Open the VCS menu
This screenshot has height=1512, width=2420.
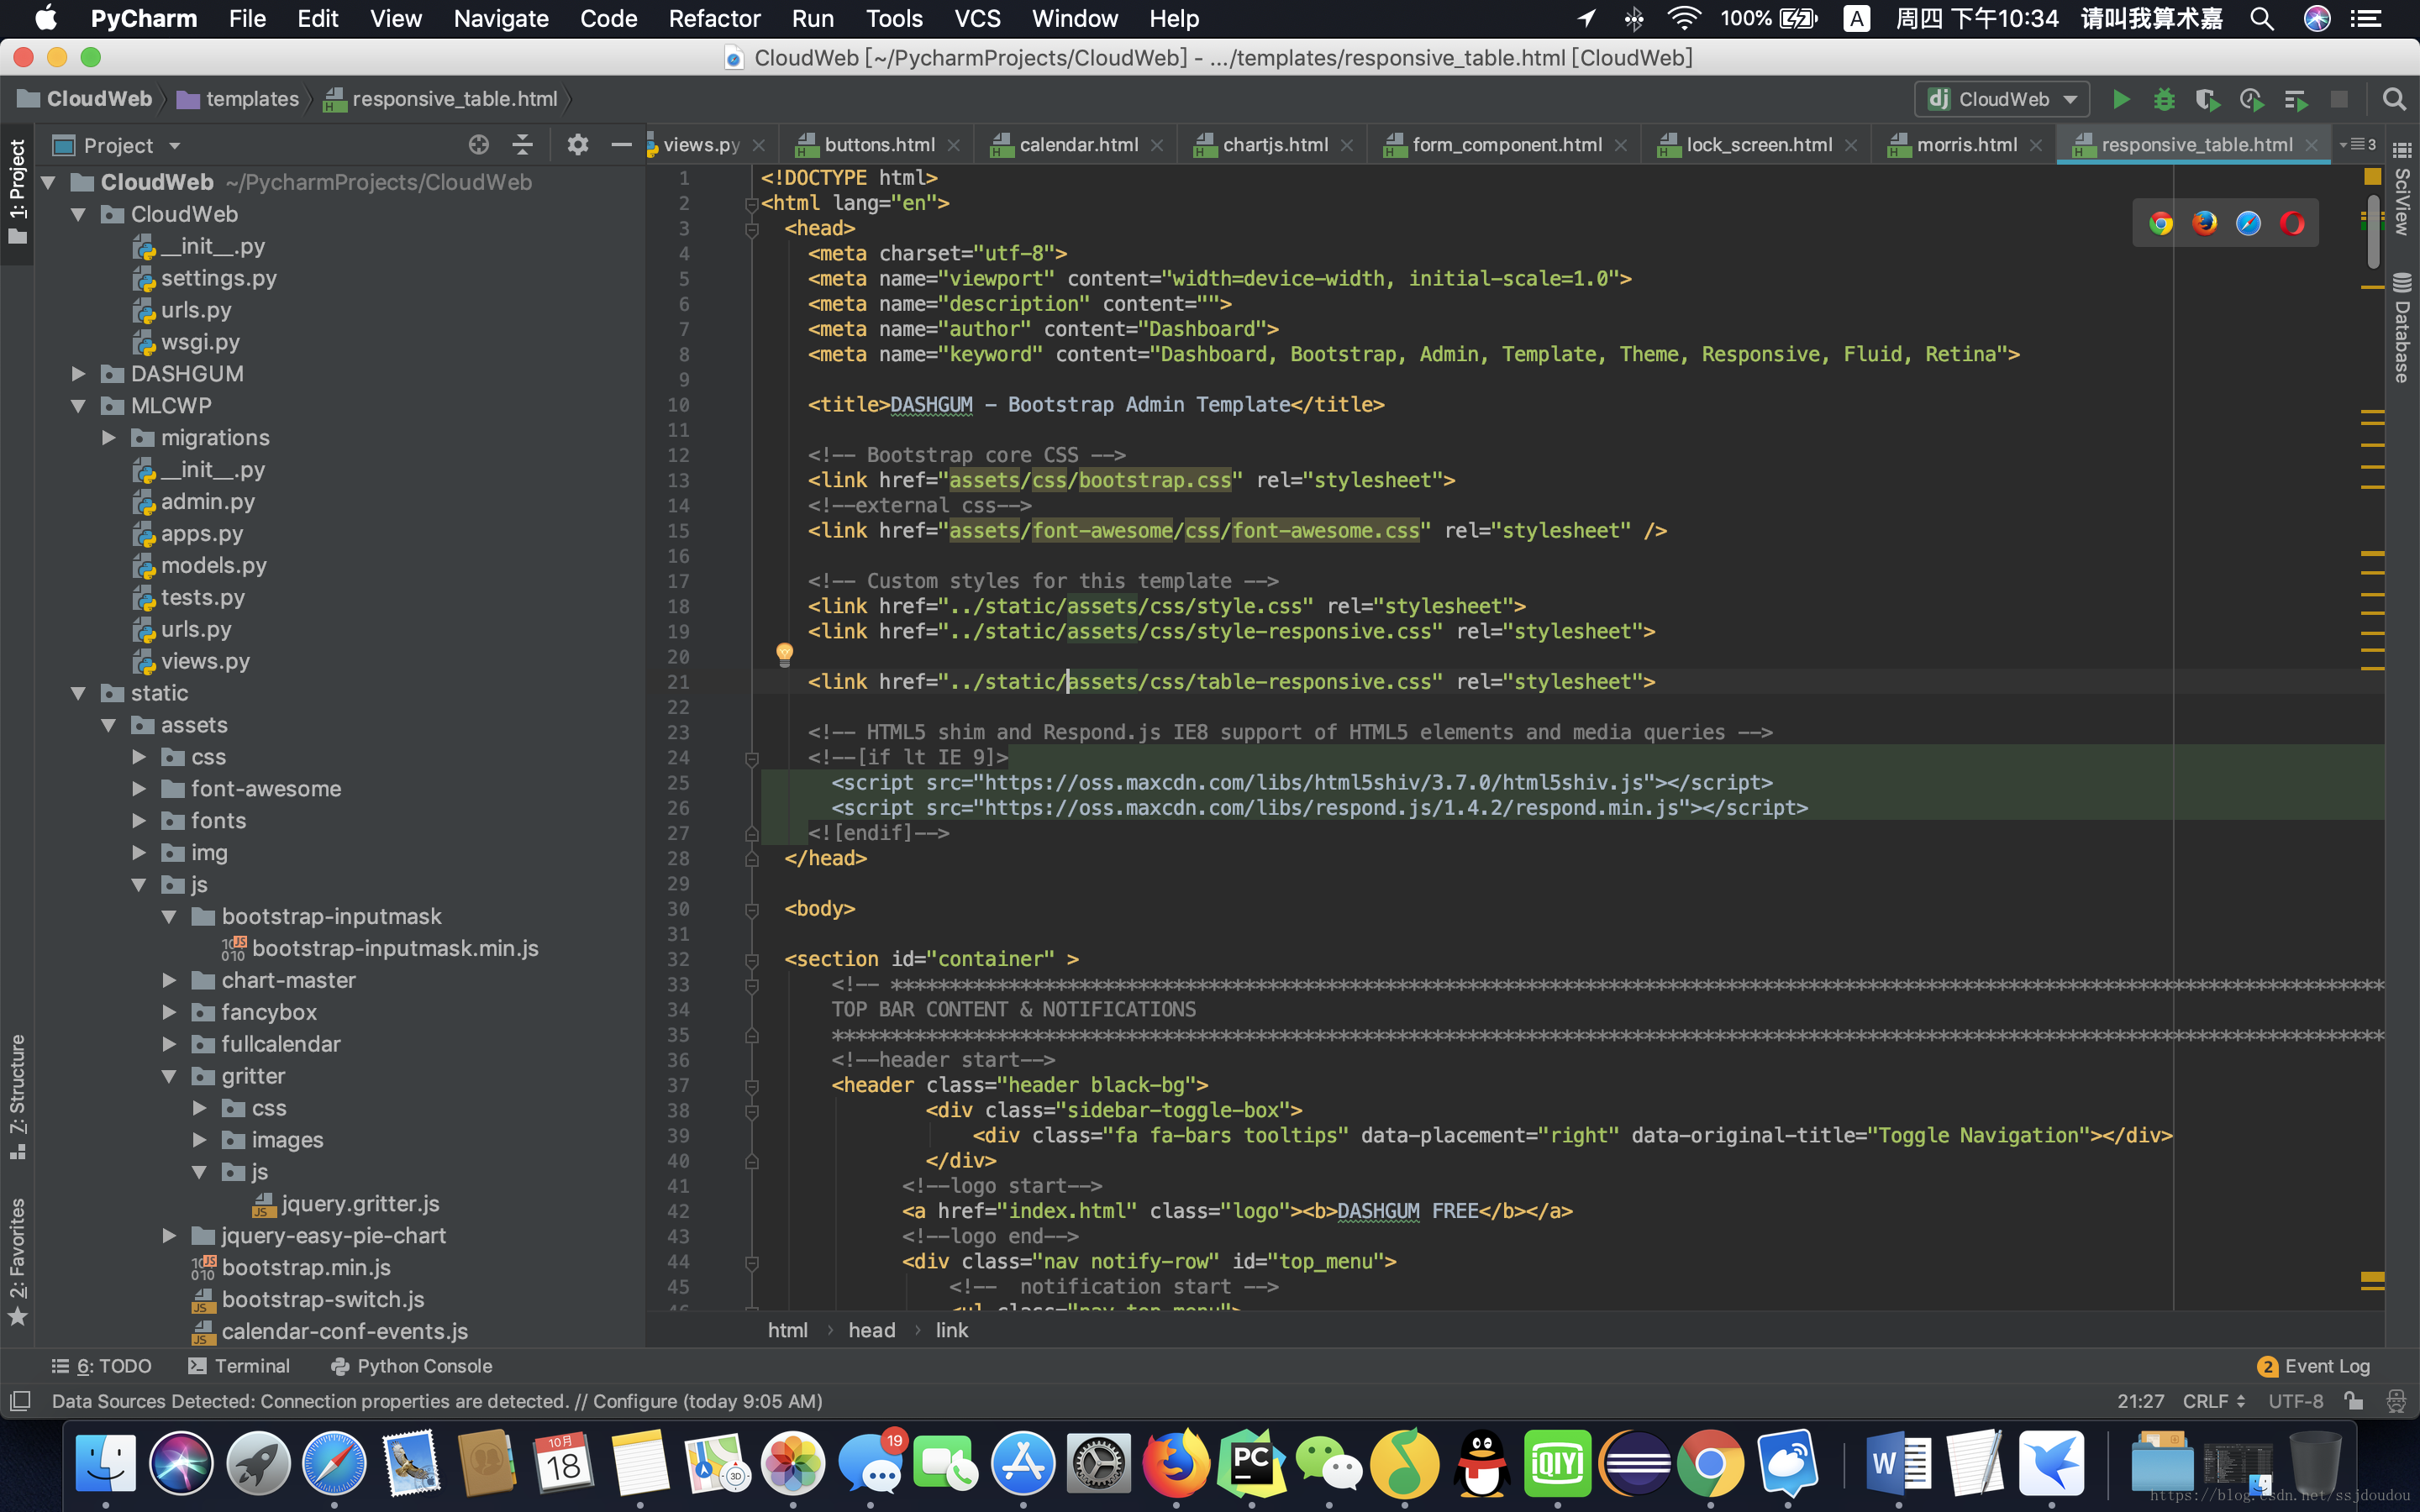click(x=977, y=19)
